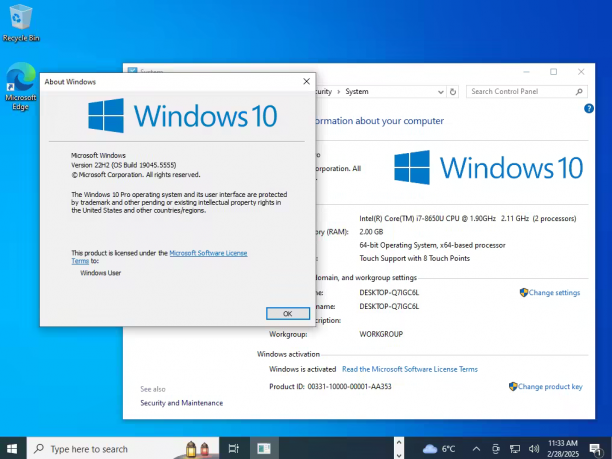Image resolution: width=612 pixels, height=459 pixels.
Task: Click the search magnifier in Control Panel
Action: click(579, 92)
